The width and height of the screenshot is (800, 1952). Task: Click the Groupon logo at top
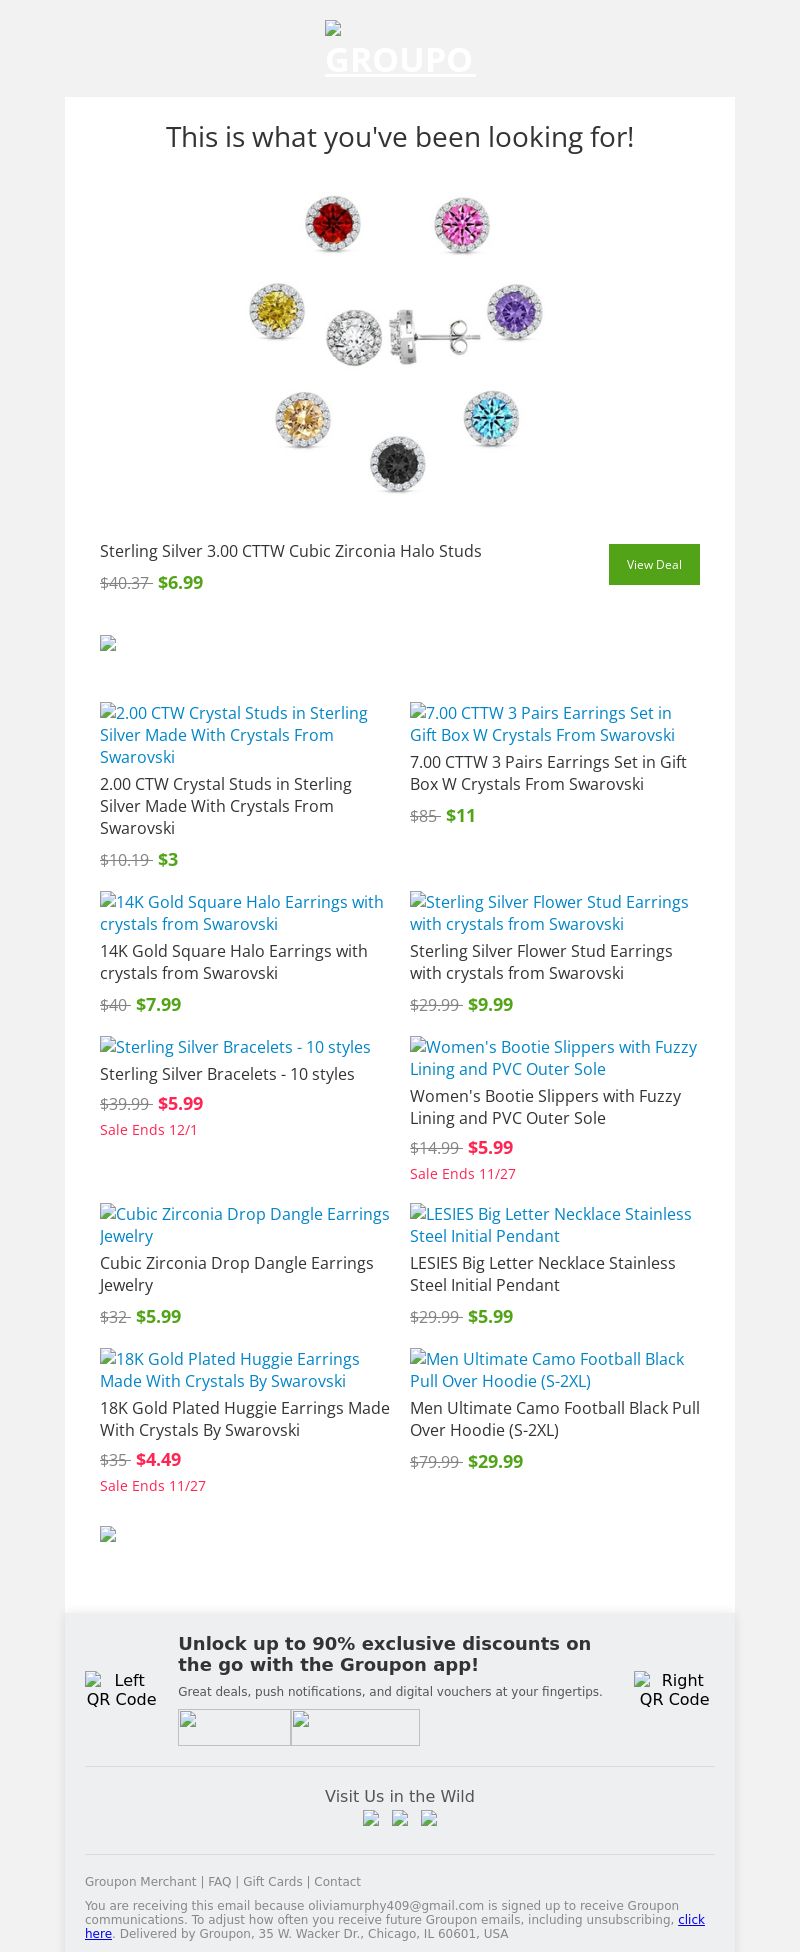(x=400, y=50)
